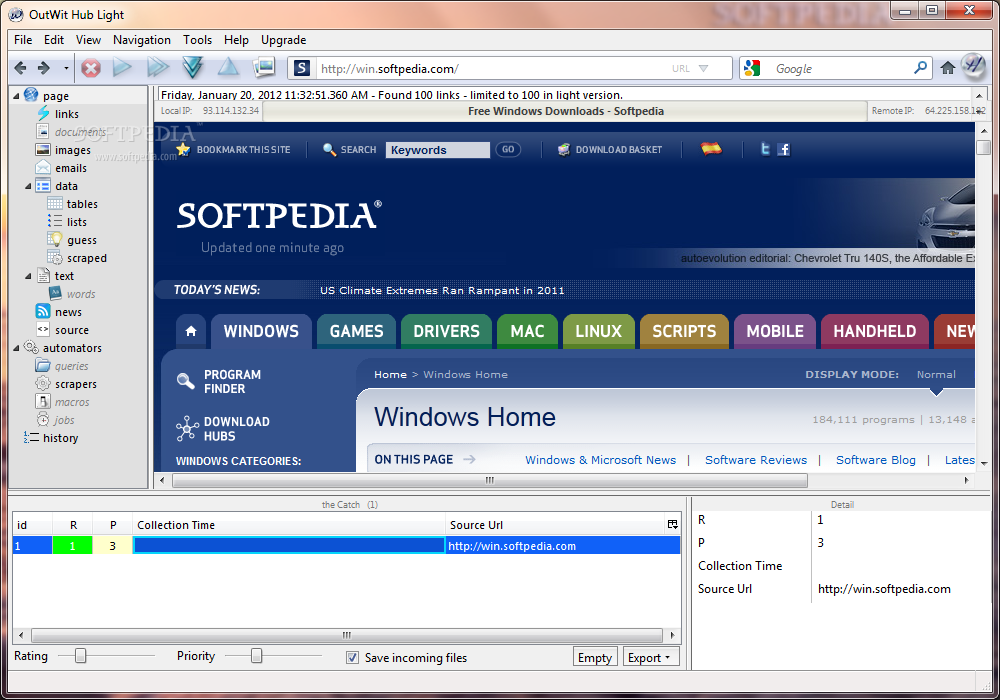
Task: Open the Tools menu
Action: click(x=197, y=40)
